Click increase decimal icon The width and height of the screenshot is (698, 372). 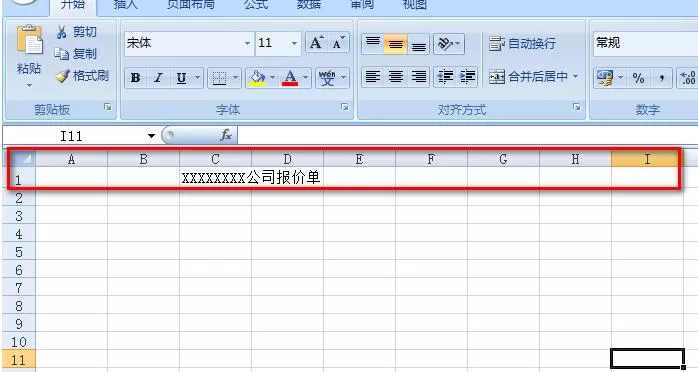(x=687, y=78)
